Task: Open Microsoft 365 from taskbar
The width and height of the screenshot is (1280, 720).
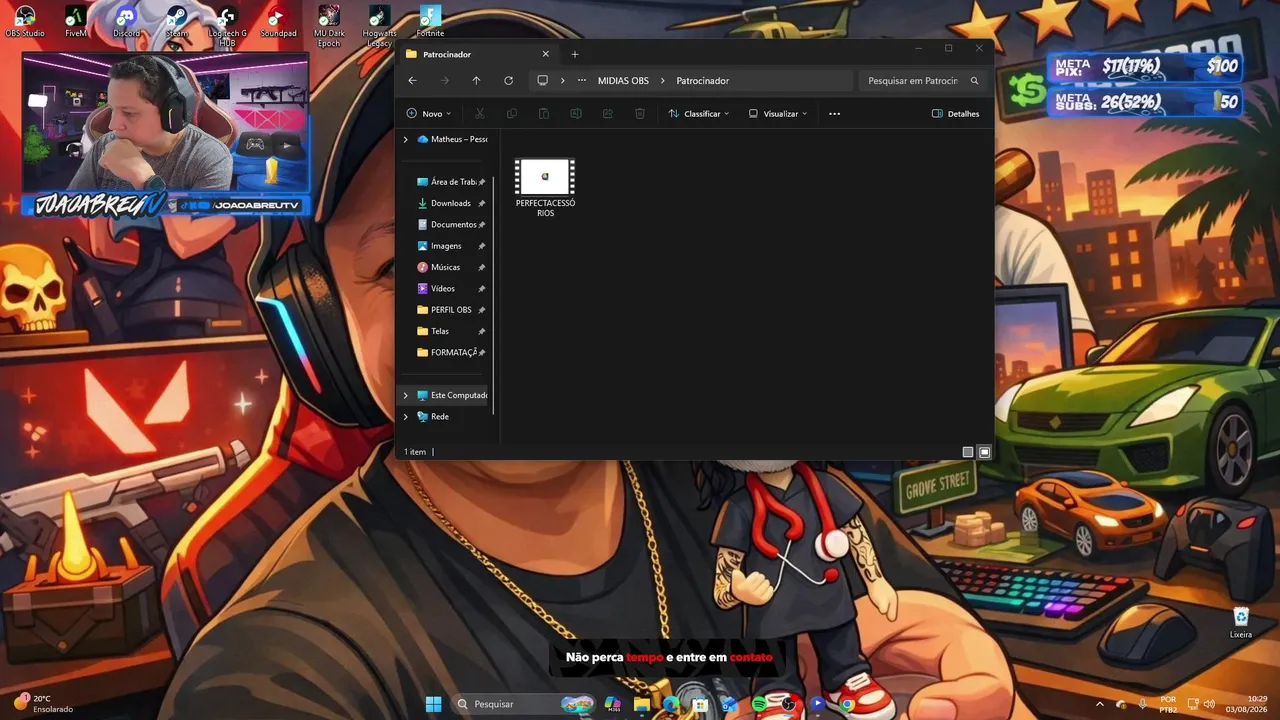Action: point(613,704)
